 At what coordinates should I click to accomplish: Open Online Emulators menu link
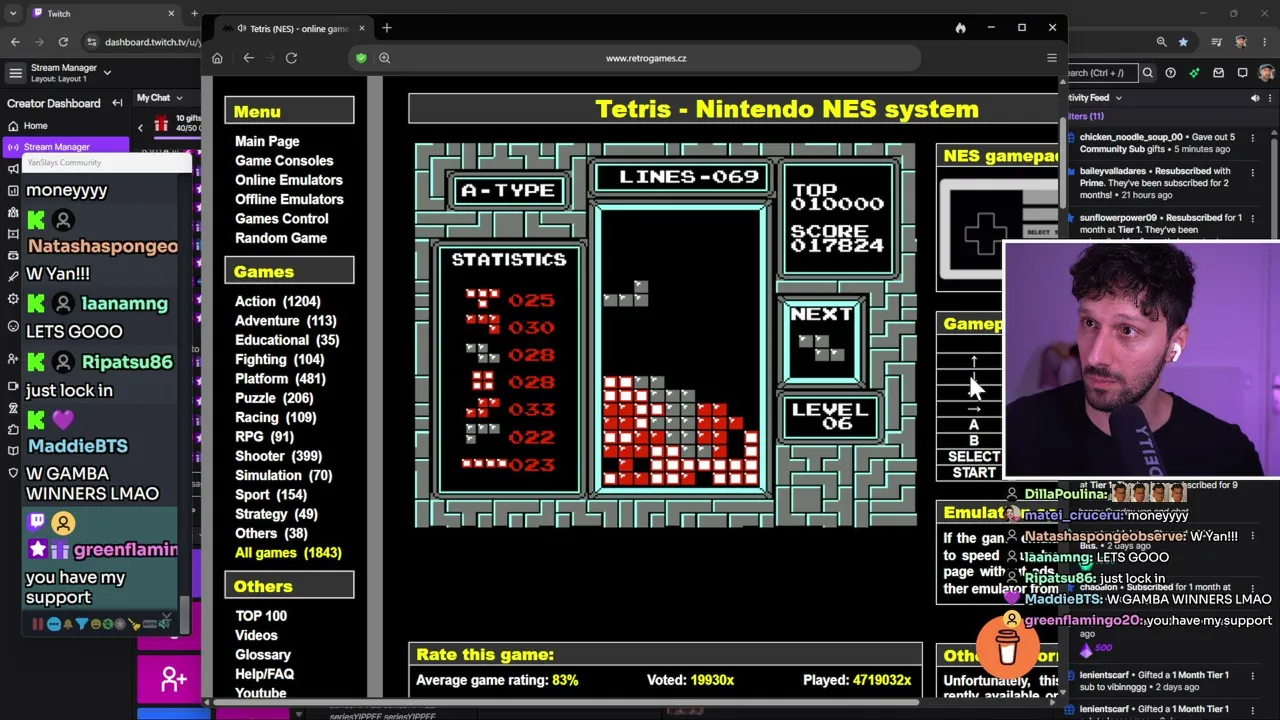[x=289, y=180]
